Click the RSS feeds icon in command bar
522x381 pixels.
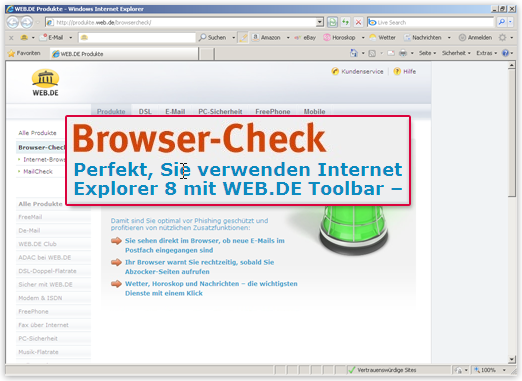[372, 53]
